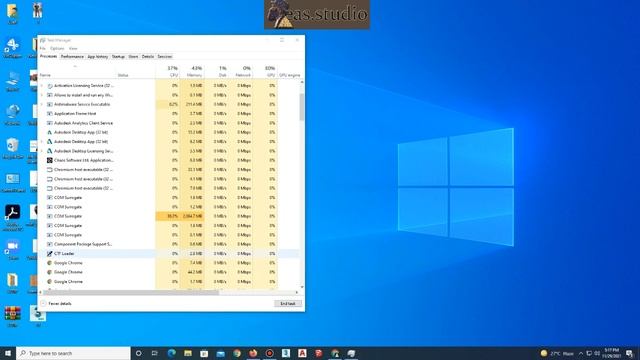The image size is (640, 360).
Task: Select the CTF Loader process row
Action: click(169, 253)
